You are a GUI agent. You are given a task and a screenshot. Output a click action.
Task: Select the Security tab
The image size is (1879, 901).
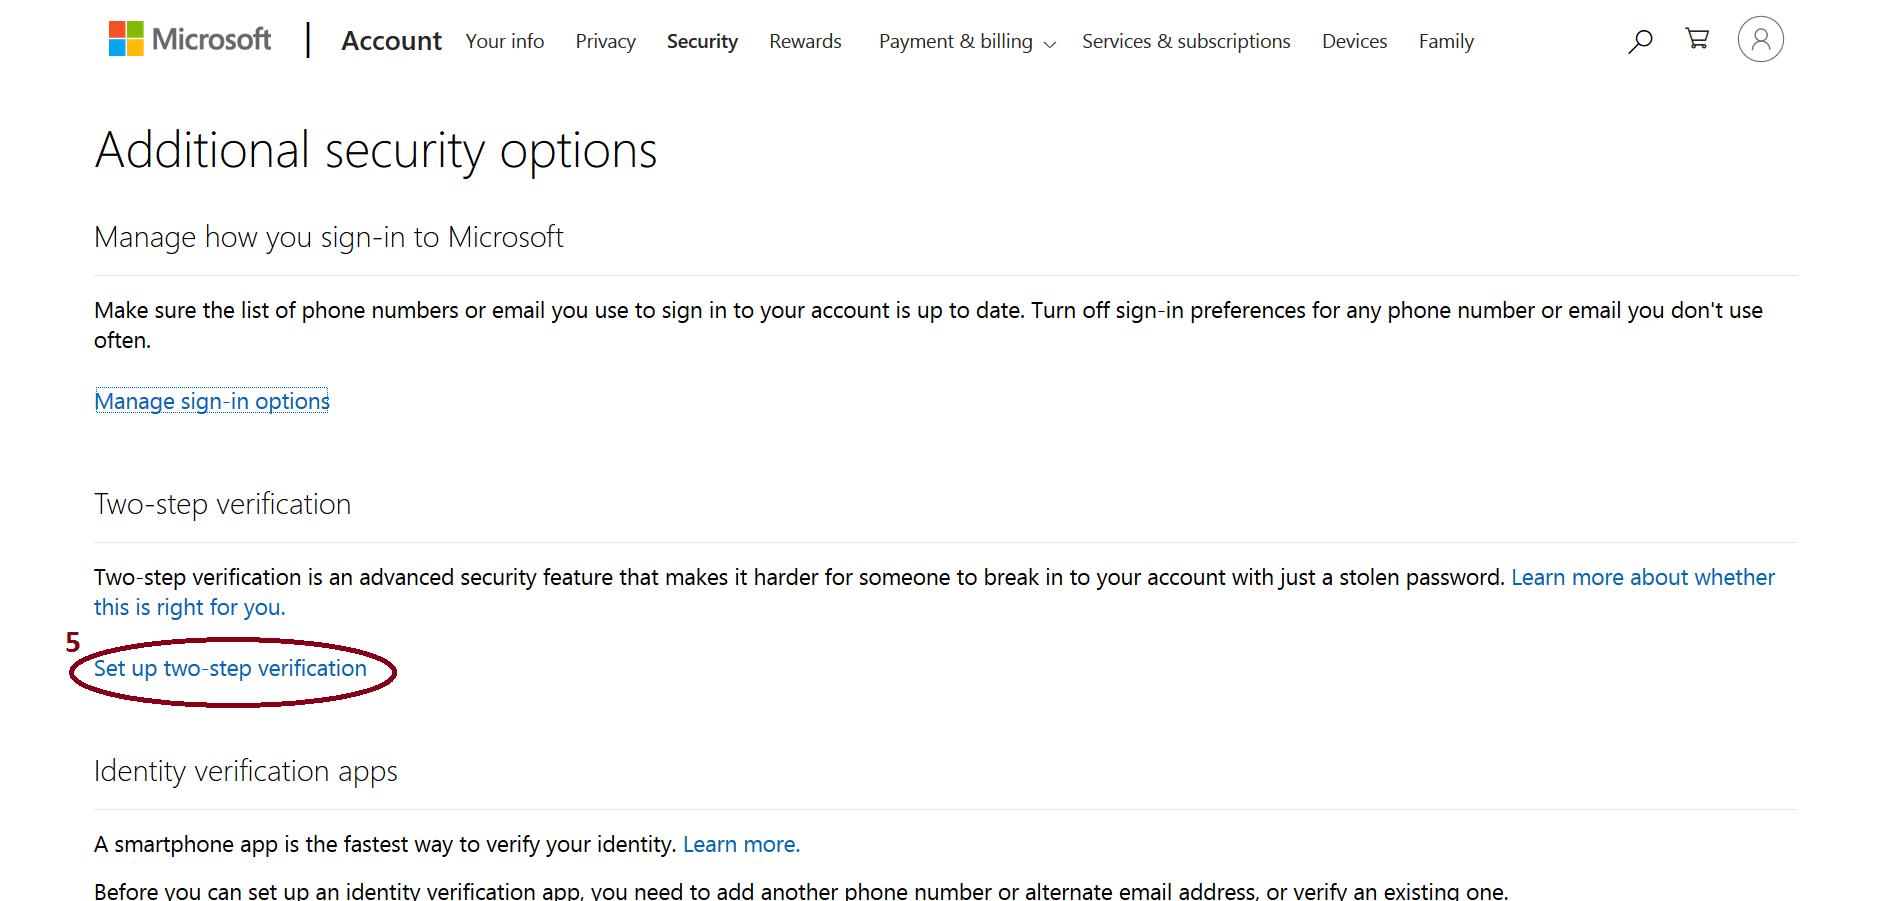pyautogui.click(x=702, y=42)
